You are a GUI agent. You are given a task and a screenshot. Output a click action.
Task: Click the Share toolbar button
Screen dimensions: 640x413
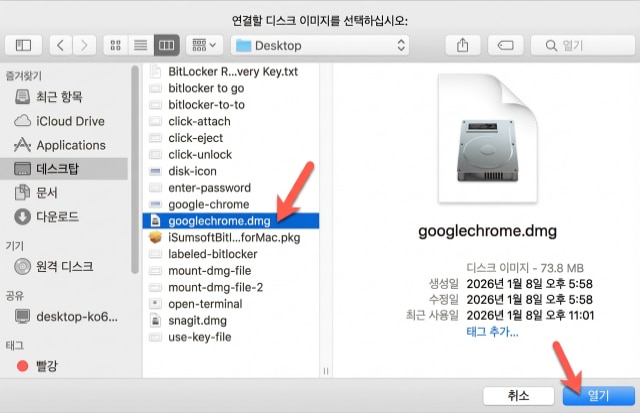click(x=462, y=45)
